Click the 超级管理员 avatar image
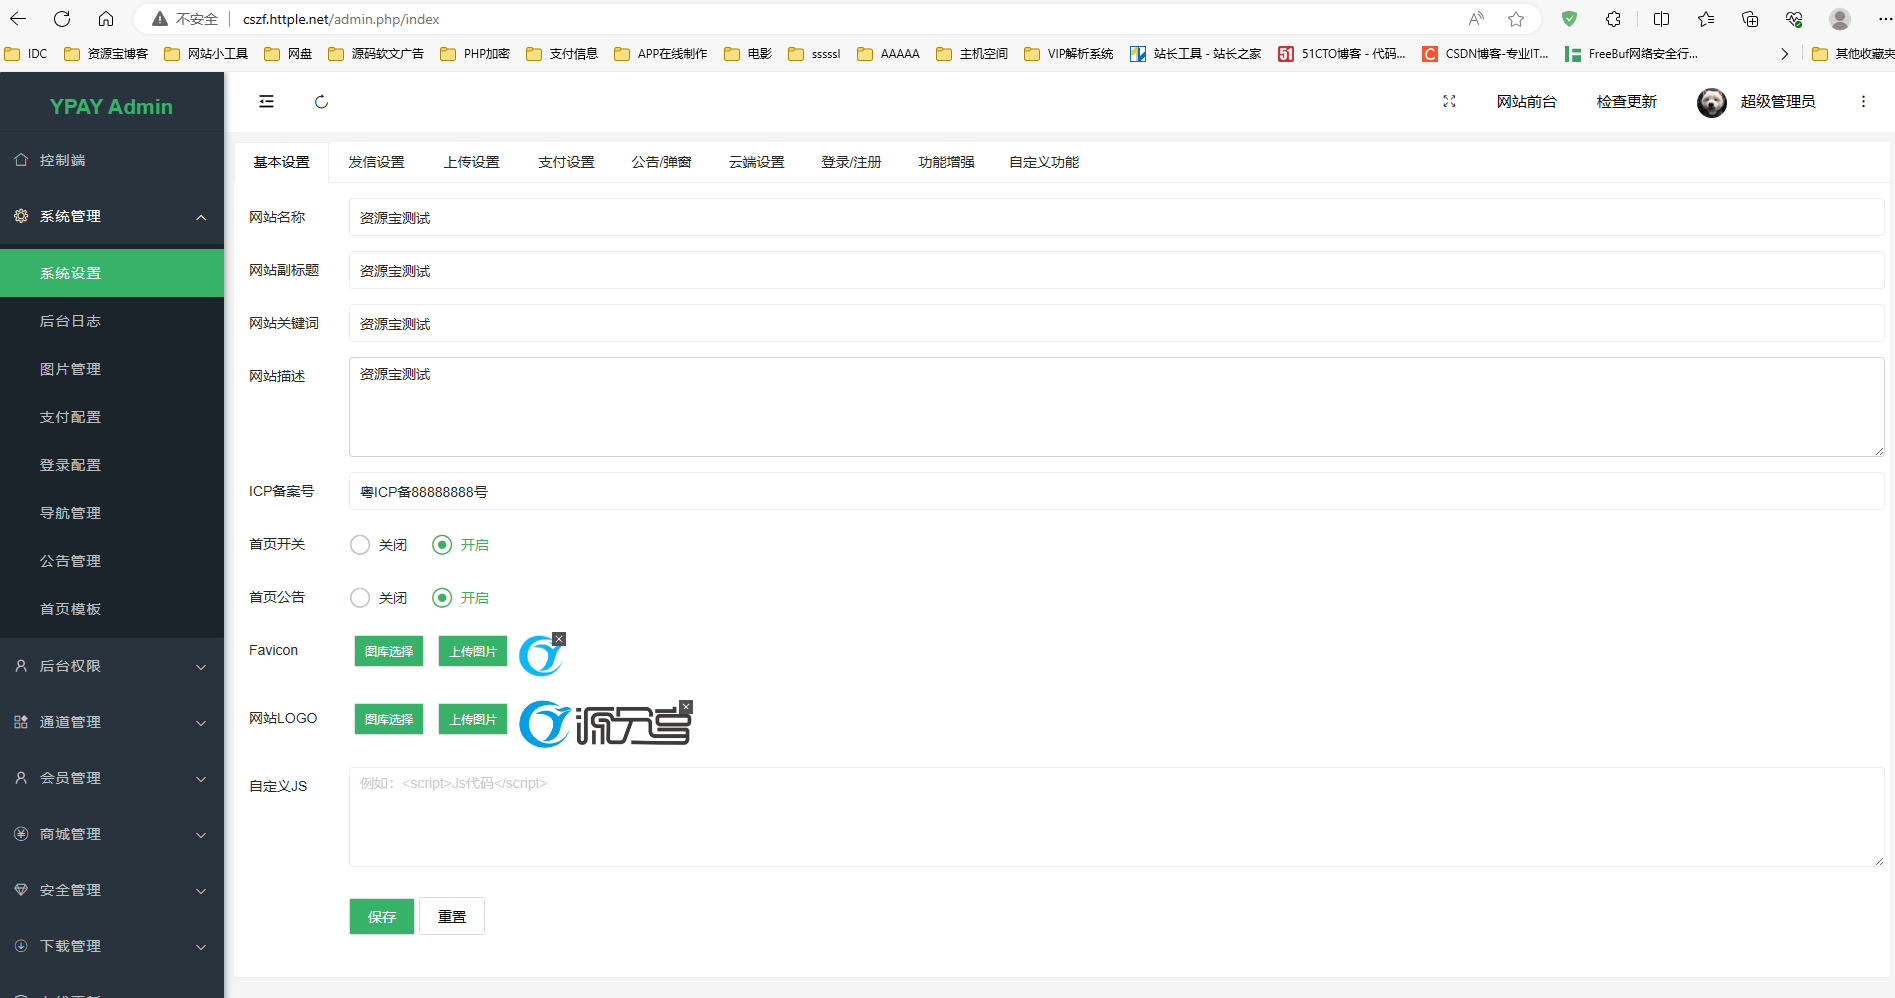Screen dimensions: 1895x998 (x=1711, y=102)
